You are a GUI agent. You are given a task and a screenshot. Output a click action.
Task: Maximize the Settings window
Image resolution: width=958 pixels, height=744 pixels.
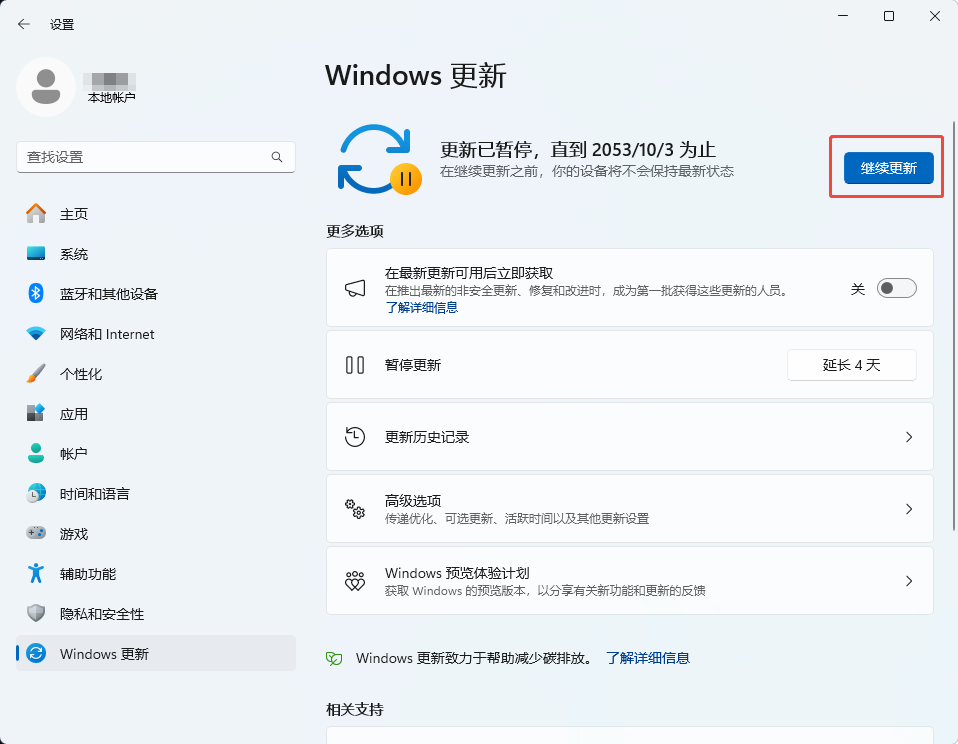point(889,16)
